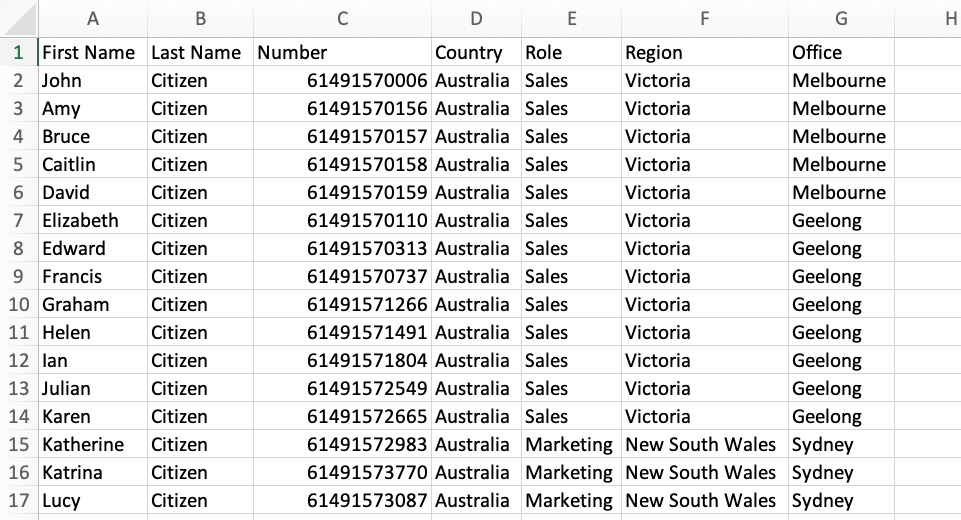This screenshot has height=520, width=961.
Task: Select row 1 header
Action: [x=18, y=52]
